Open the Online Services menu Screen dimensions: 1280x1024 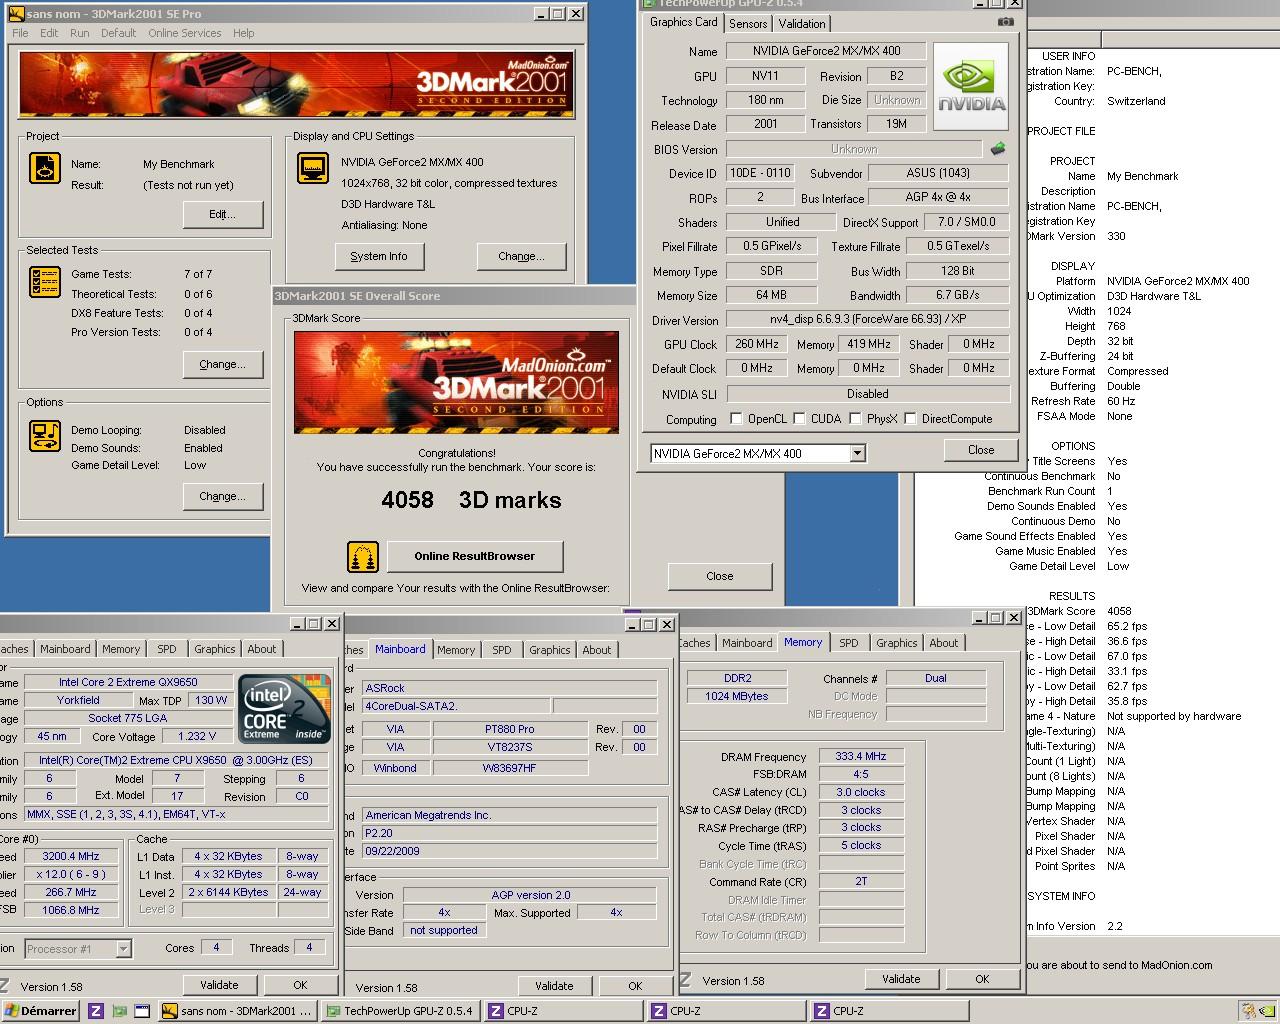185,33
